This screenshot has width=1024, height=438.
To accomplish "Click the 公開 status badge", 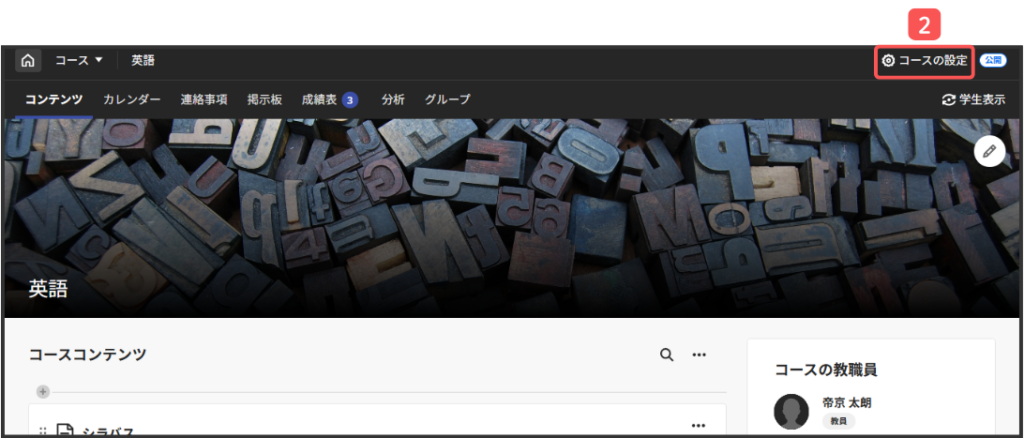I will [993, 61].
